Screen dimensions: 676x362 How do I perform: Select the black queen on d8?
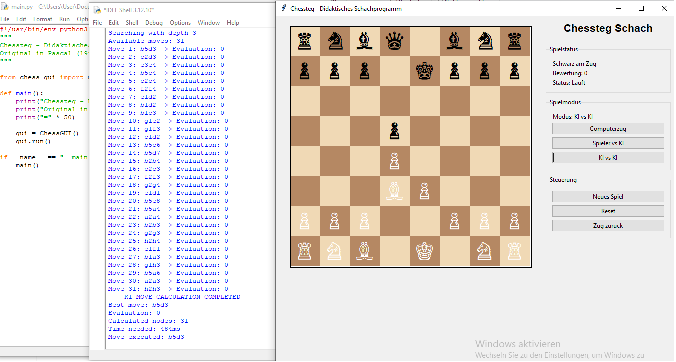[x=394, y=42]
